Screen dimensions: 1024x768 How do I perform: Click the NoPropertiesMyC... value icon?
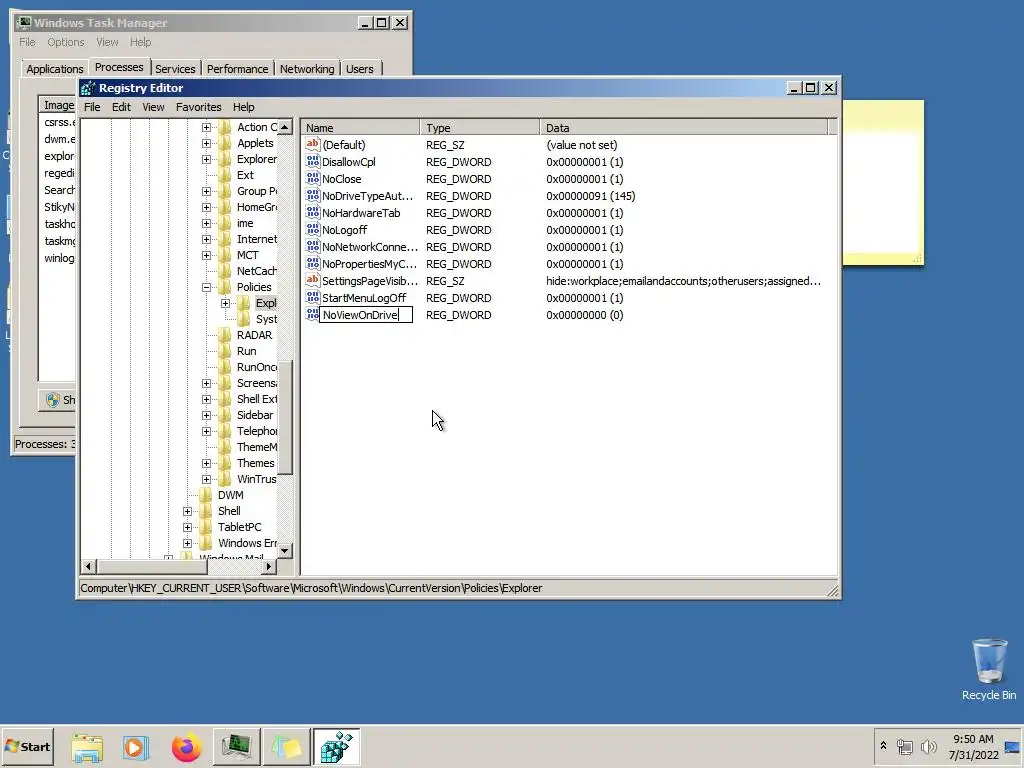313,263
